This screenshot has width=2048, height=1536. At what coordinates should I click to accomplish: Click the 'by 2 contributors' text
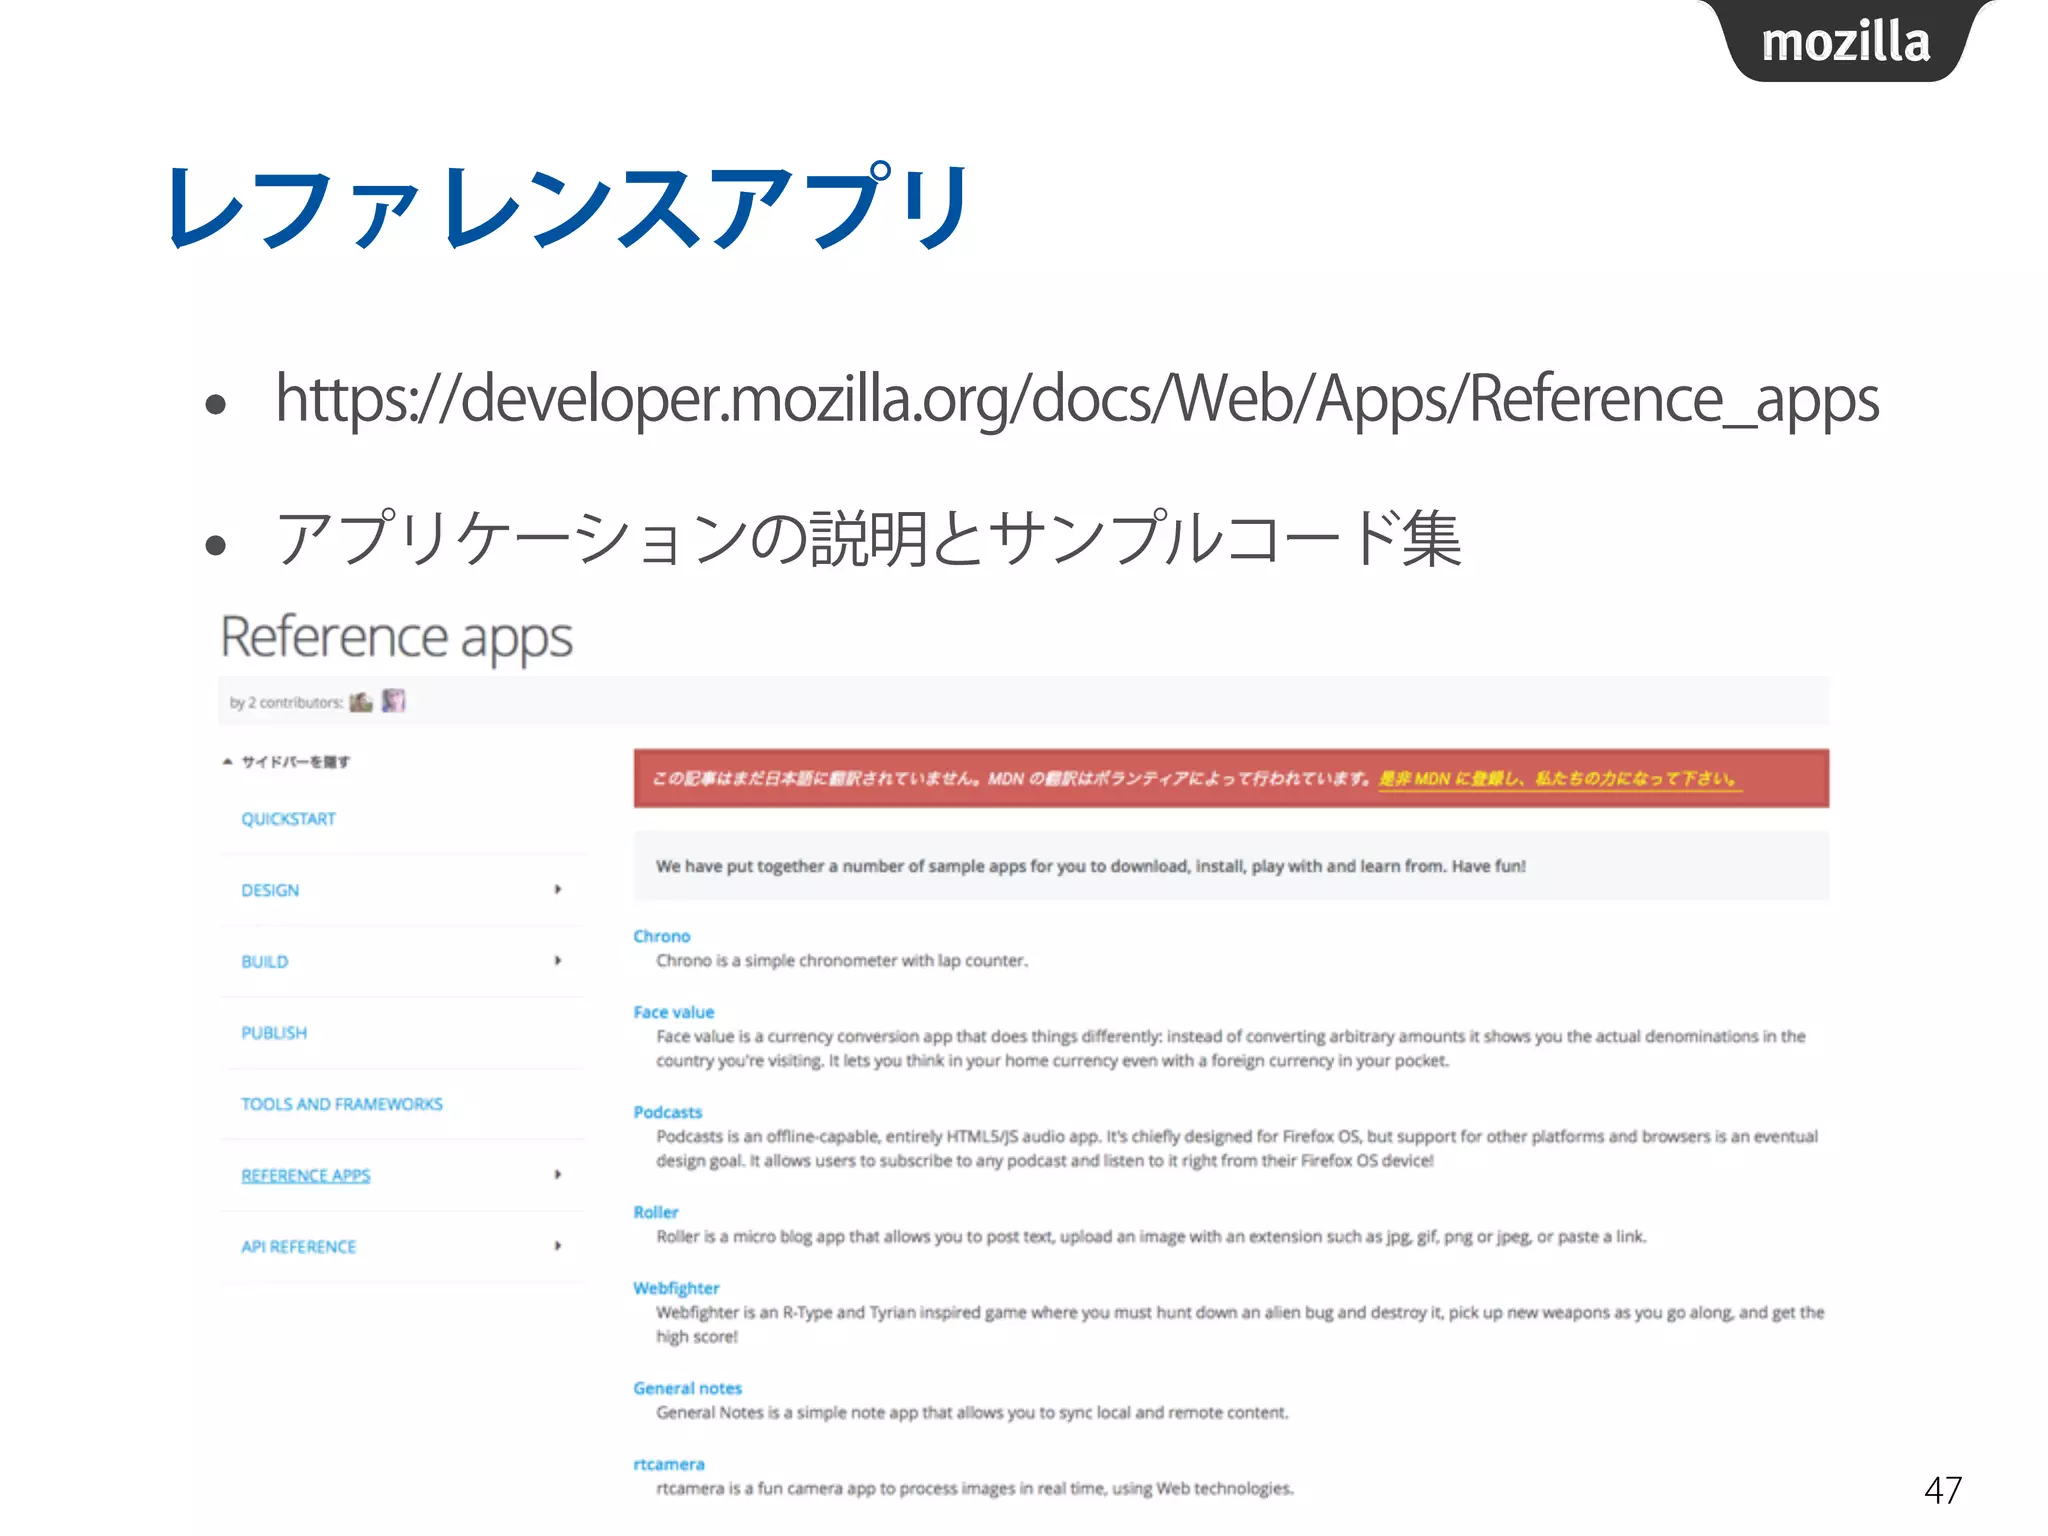tap(287, 703)
